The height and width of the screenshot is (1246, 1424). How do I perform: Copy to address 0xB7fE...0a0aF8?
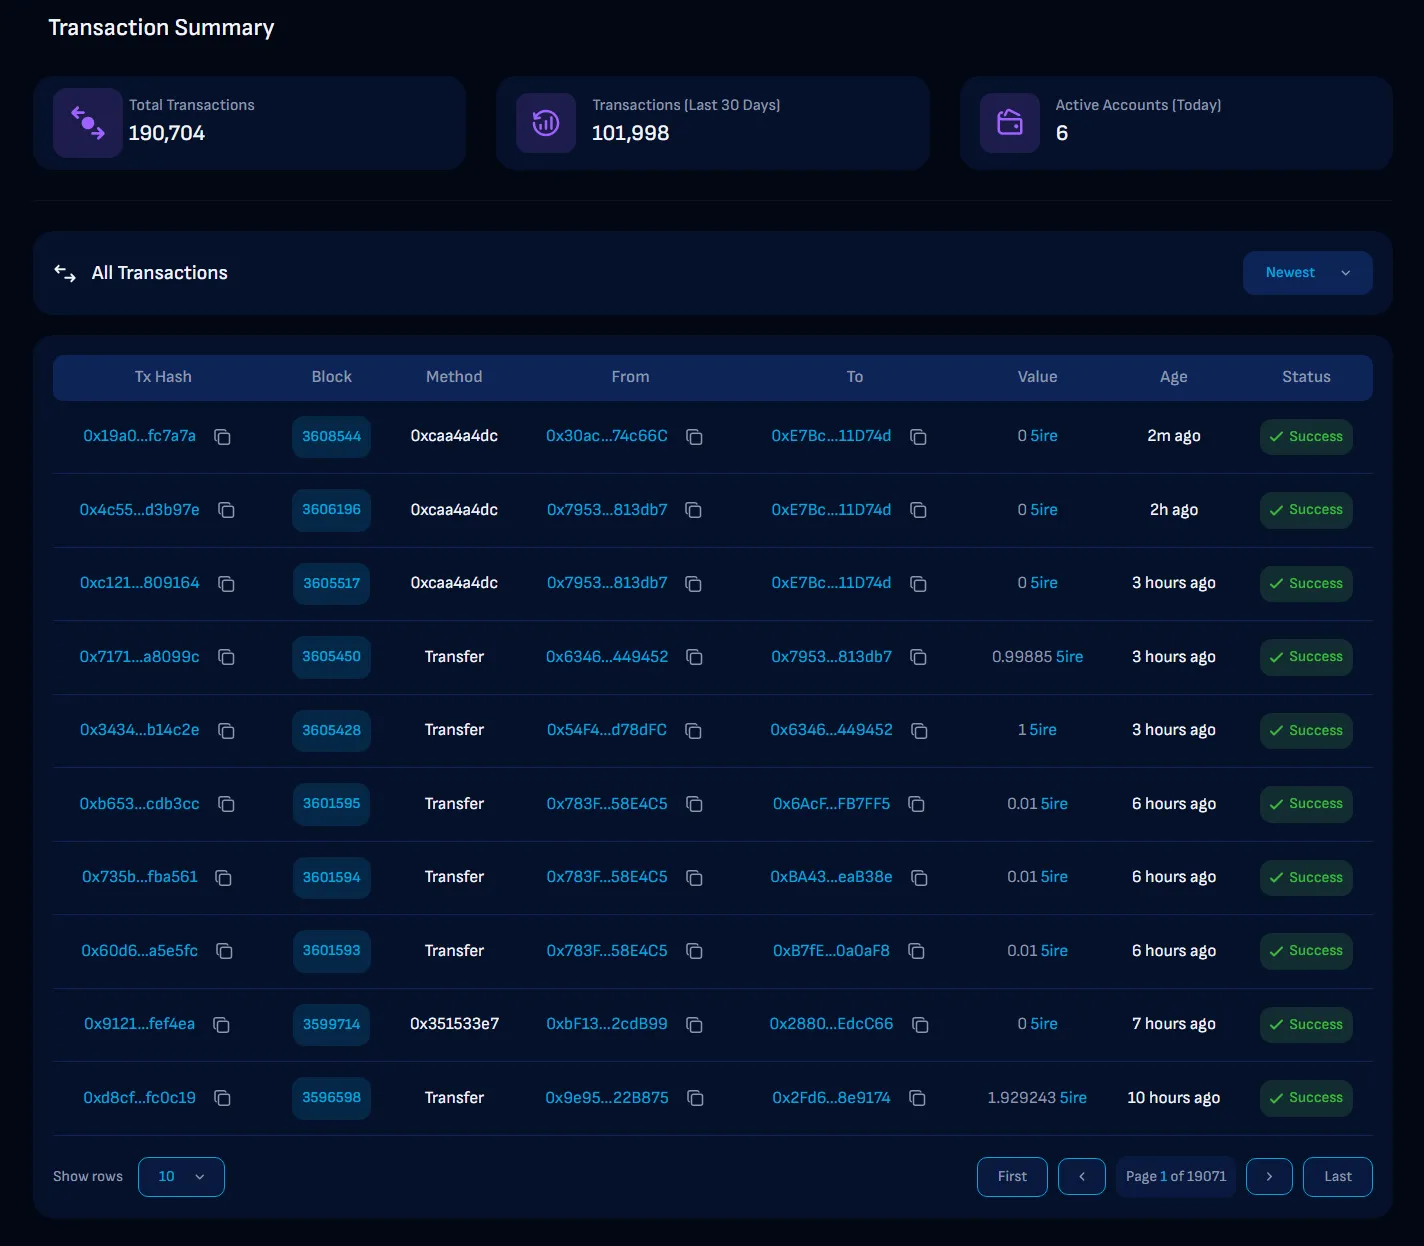pyautogui.click(x=916, y=951)
